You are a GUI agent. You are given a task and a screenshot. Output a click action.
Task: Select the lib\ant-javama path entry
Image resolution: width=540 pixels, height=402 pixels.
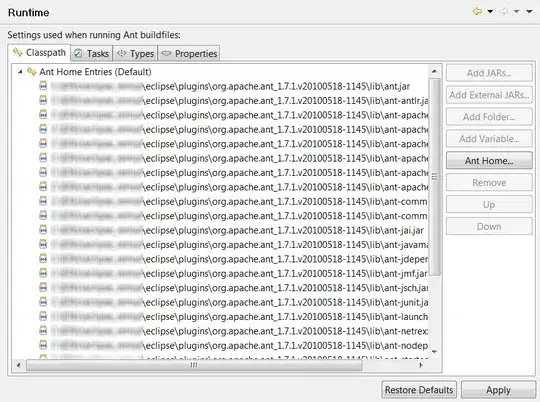click(x=239, y=245)
